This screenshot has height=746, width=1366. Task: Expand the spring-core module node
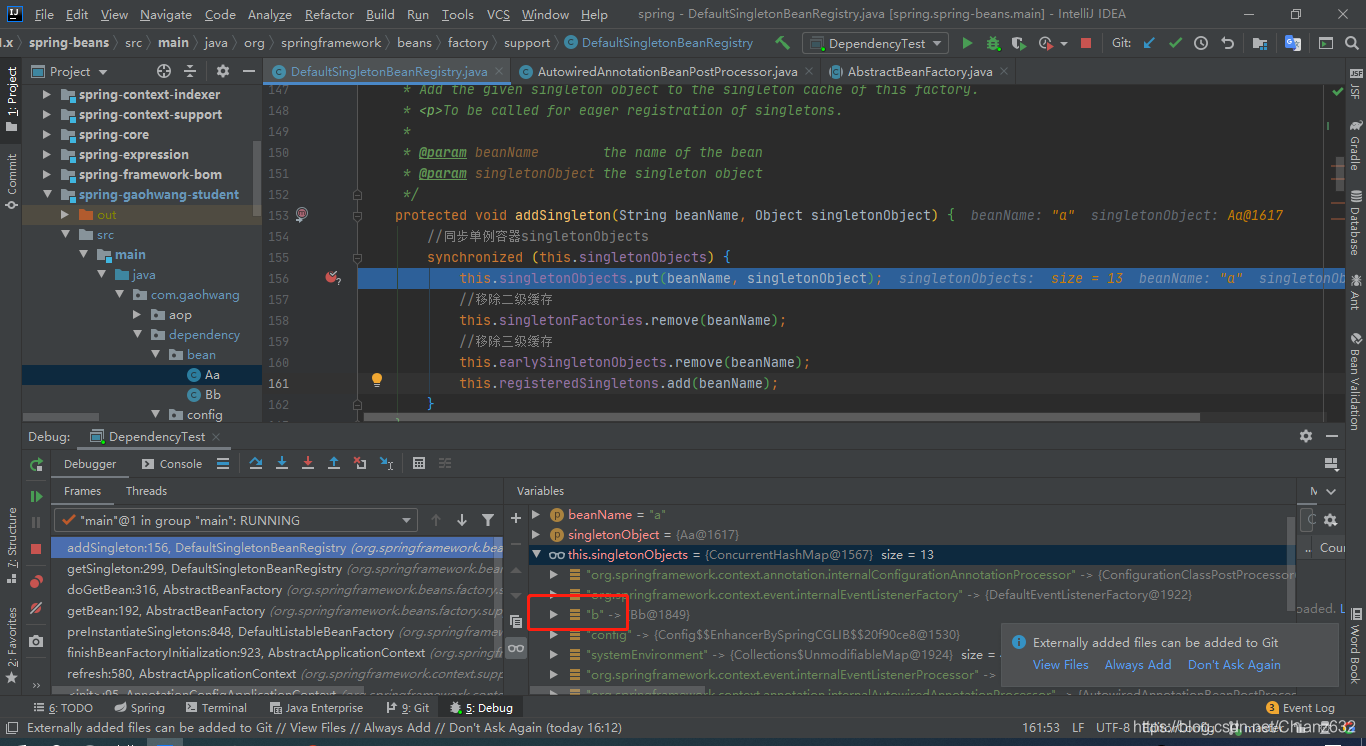click(47, 135)
